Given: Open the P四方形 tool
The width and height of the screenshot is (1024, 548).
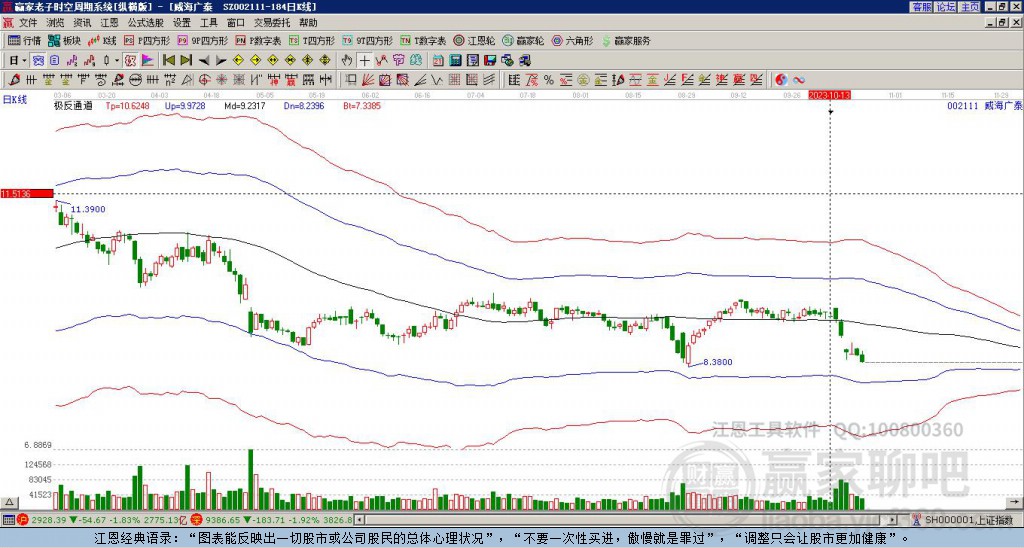Looking at the screenshot, I should [147, 40].
